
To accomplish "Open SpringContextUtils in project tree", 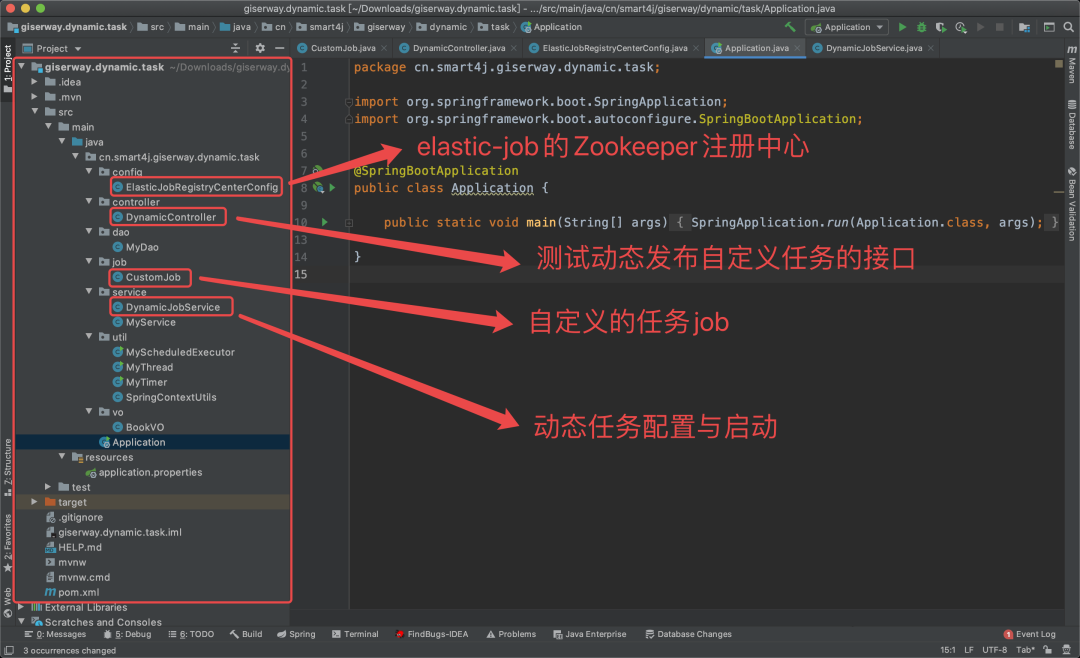I will [165, 397].
